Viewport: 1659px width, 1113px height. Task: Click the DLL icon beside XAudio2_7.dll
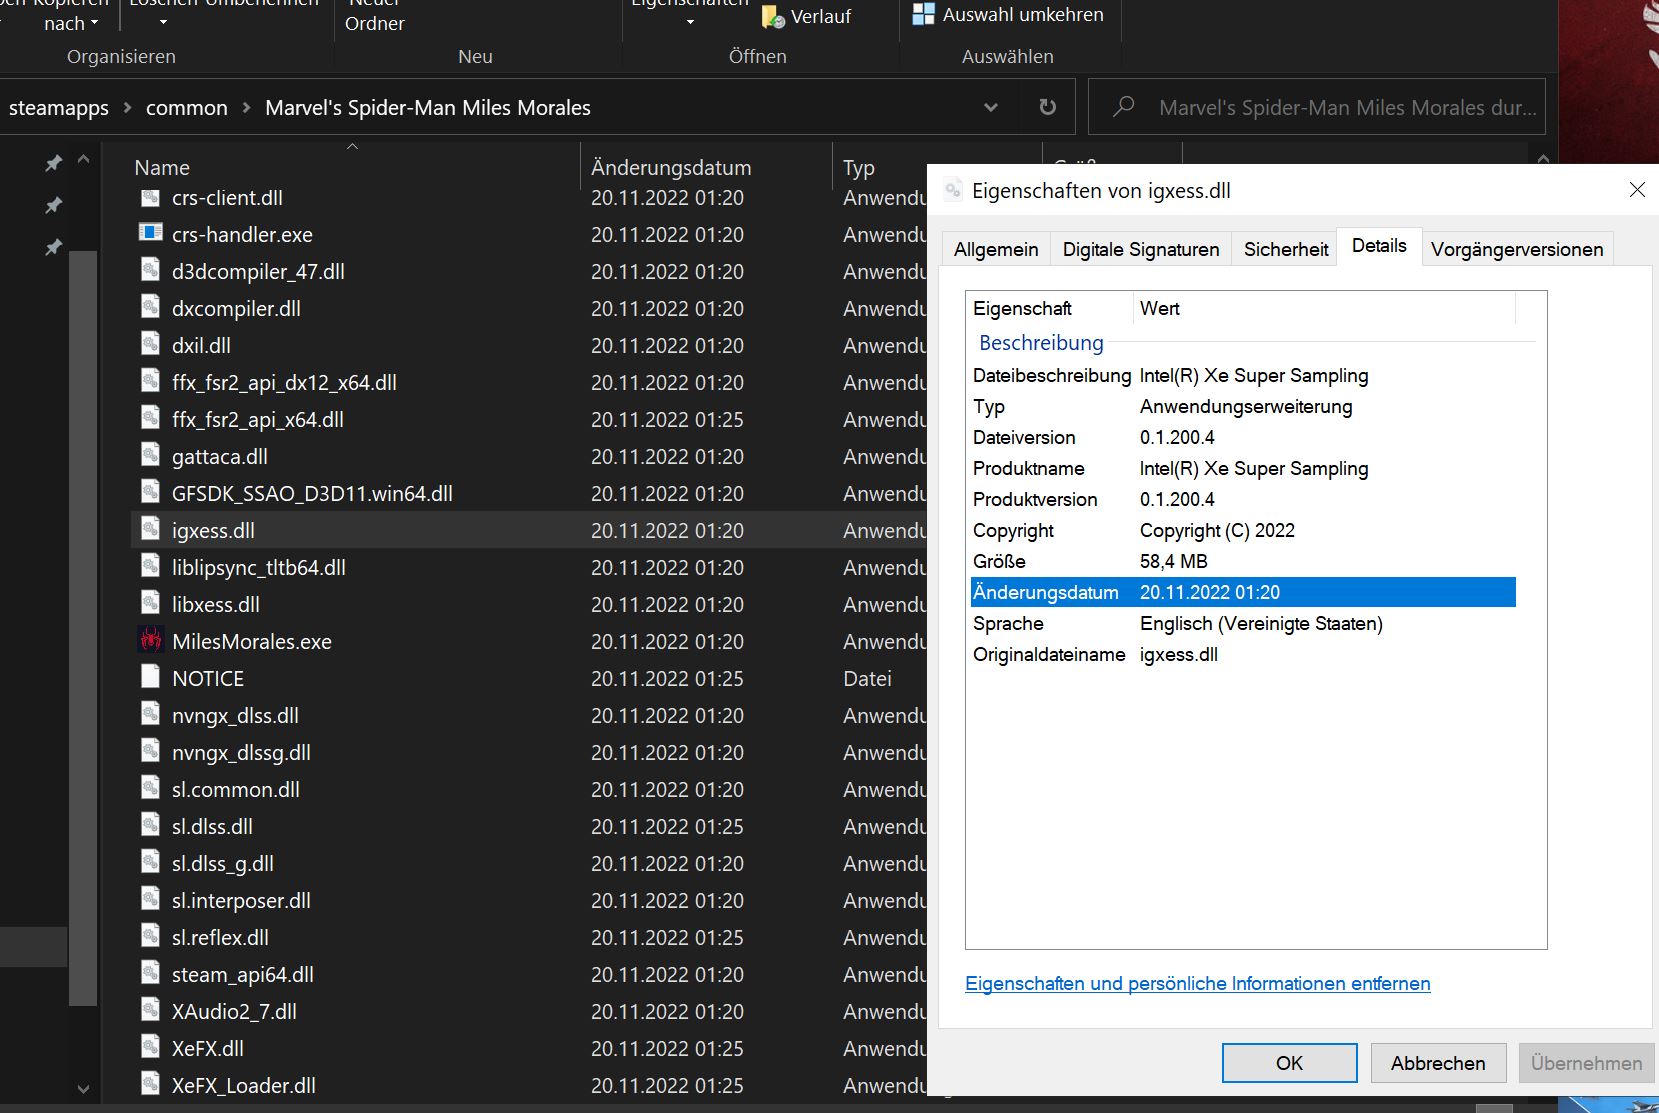150,1010
